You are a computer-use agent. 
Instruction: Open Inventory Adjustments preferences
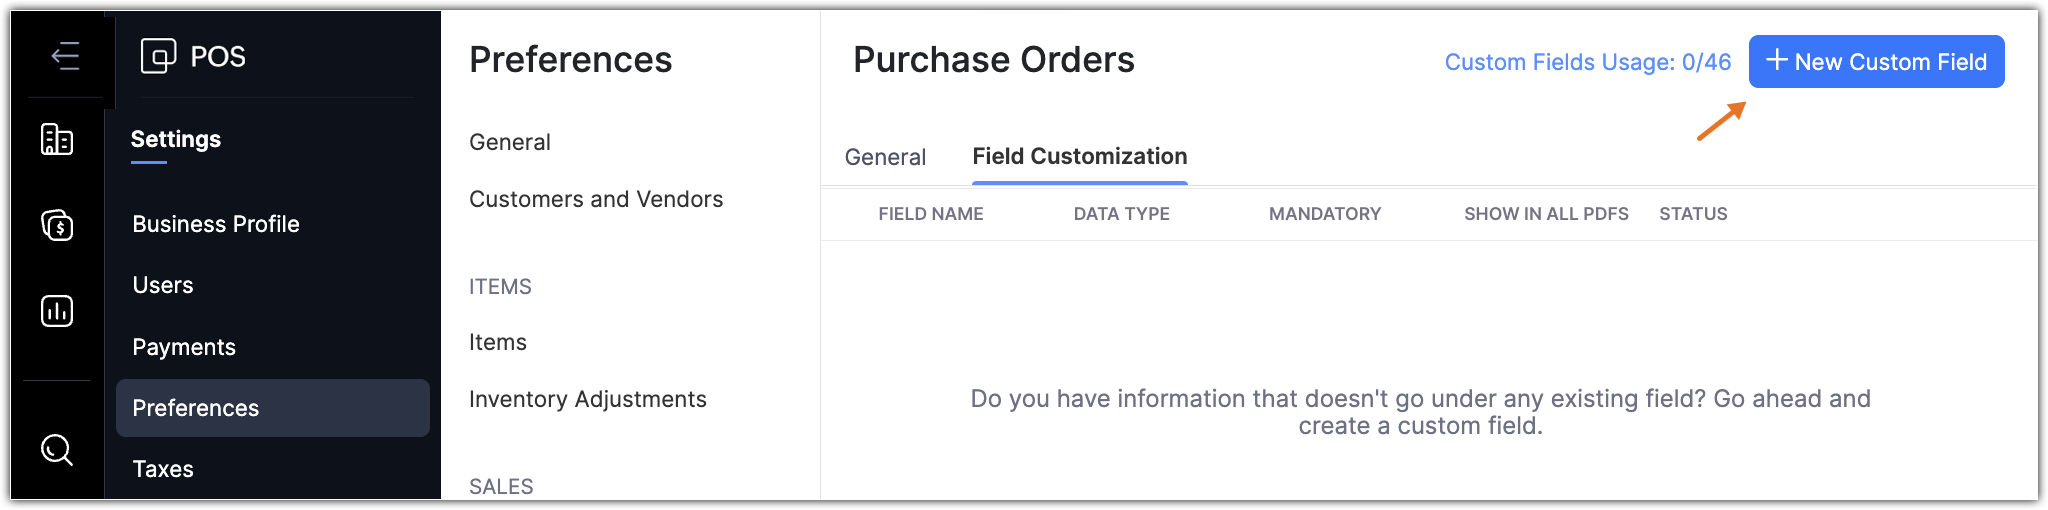tap(588, 399)
